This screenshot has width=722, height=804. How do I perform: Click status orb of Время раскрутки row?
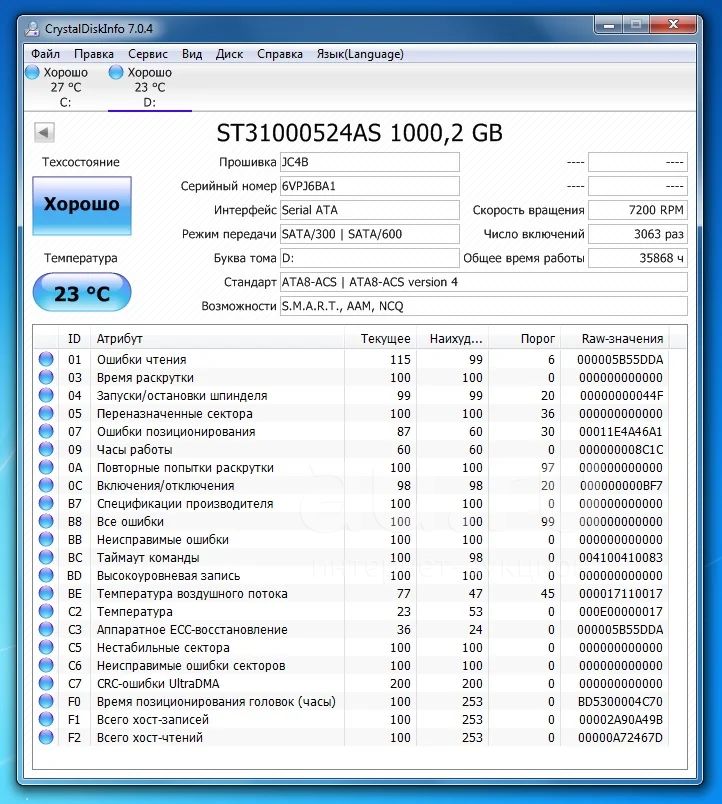click(x=46, y=377)
